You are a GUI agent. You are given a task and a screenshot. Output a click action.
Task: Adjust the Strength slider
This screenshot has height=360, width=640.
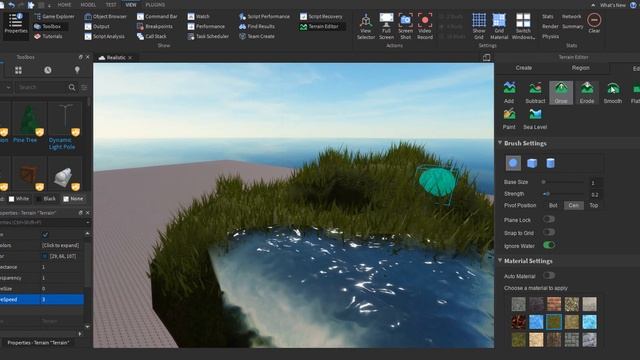pyautogui.click(x=563, y=194)
